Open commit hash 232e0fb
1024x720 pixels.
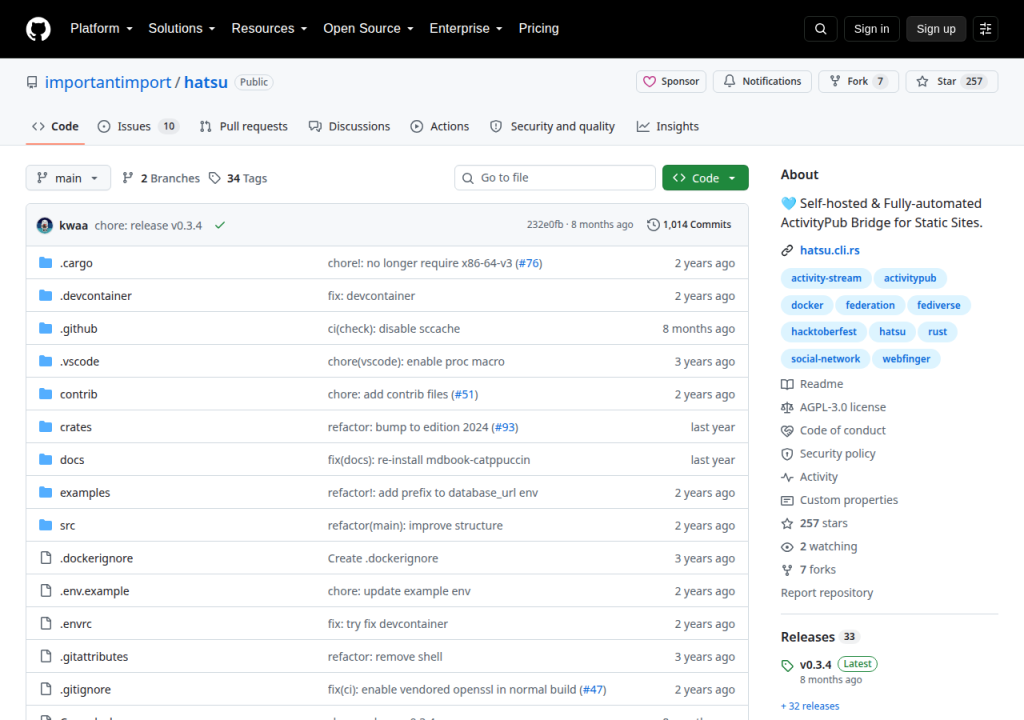[545, 224]
